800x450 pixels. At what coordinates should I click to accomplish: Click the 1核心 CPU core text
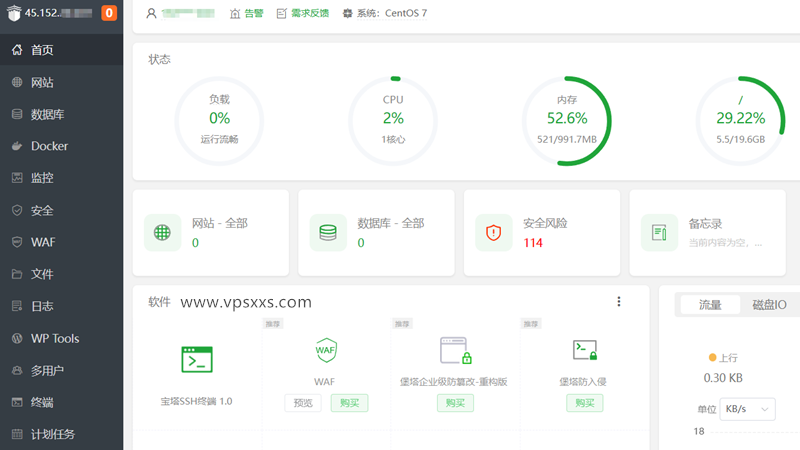(393, 139)
